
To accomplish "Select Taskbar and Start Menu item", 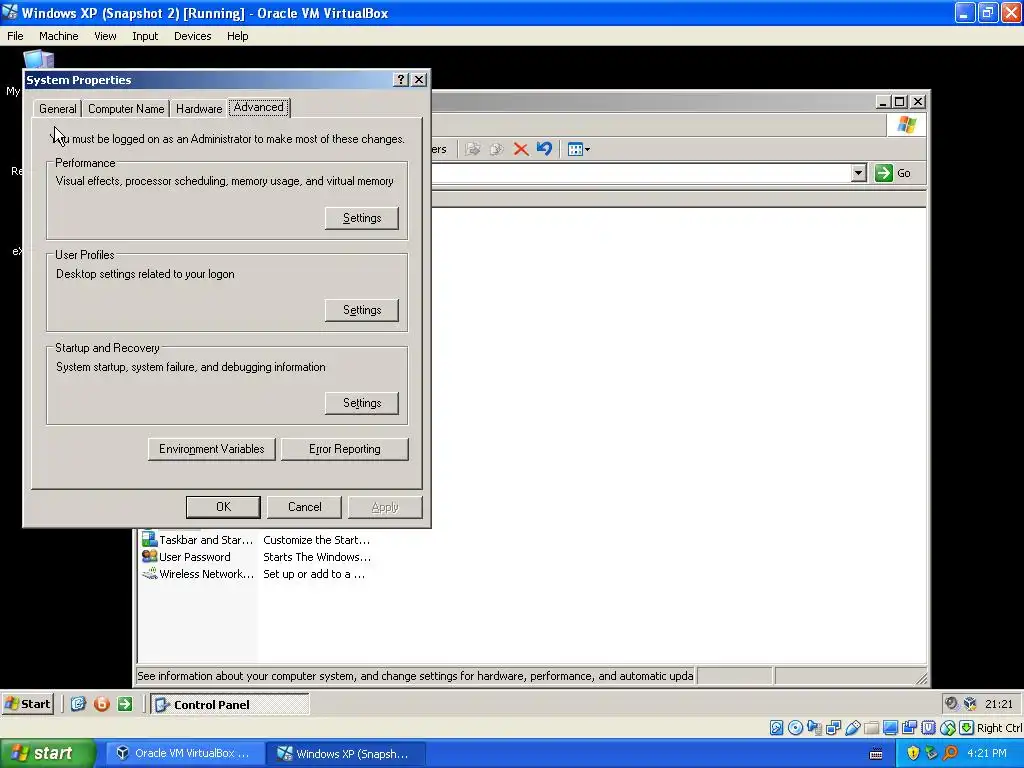I will tap(206, 540).
